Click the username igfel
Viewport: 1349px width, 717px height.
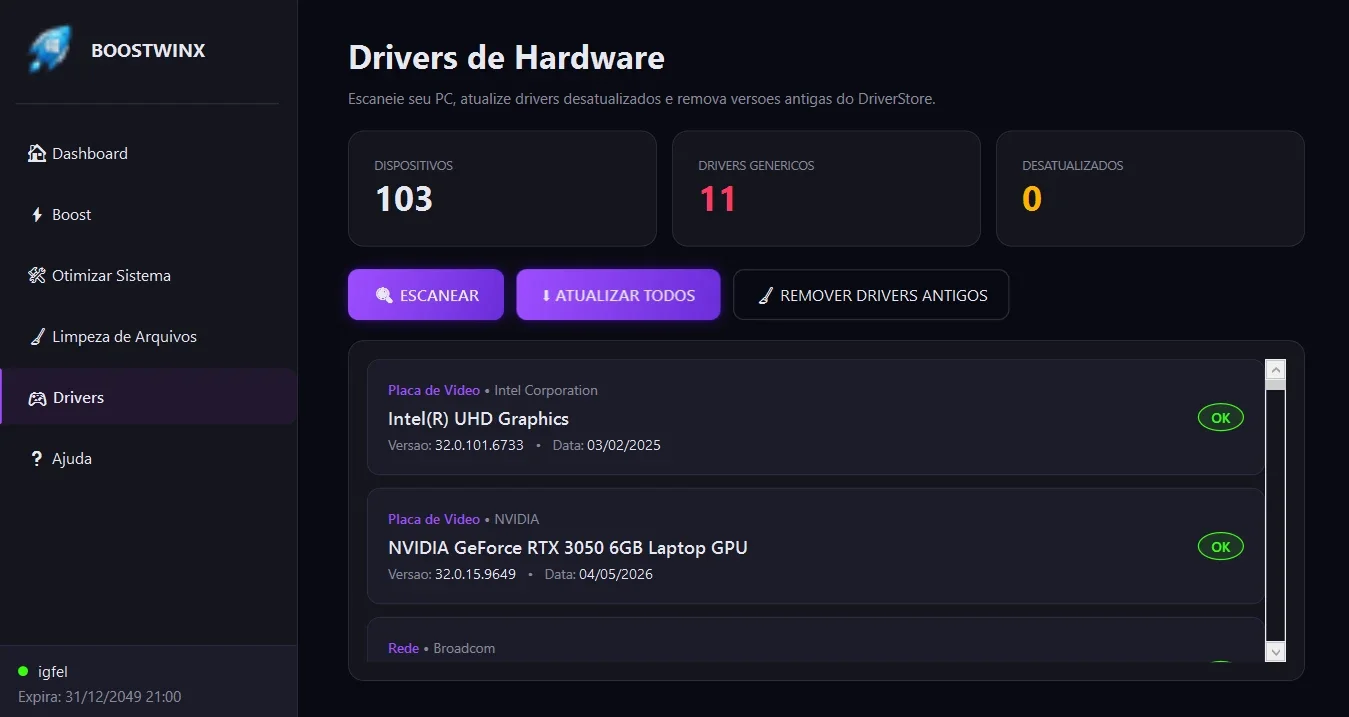pyautogui.click(x=53, y=671)
